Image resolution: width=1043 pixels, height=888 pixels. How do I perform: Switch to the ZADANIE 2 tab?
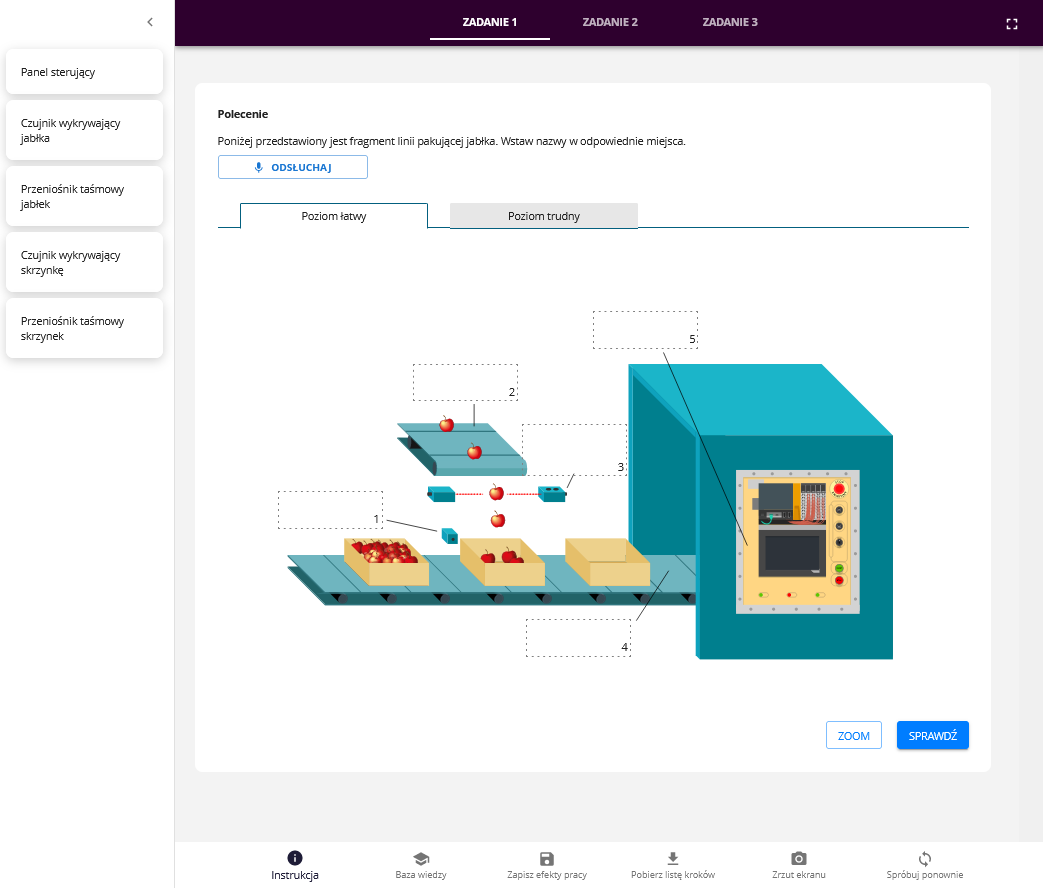(610, 22)
